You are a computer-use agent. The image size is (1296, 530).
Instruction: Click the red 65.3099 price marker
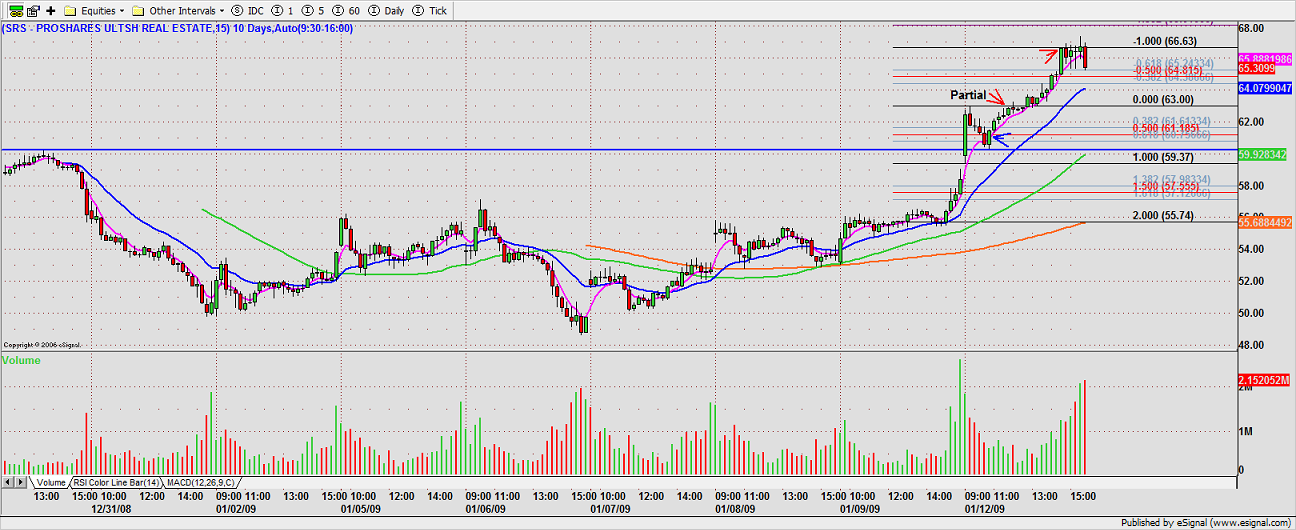coord(1256,68)
